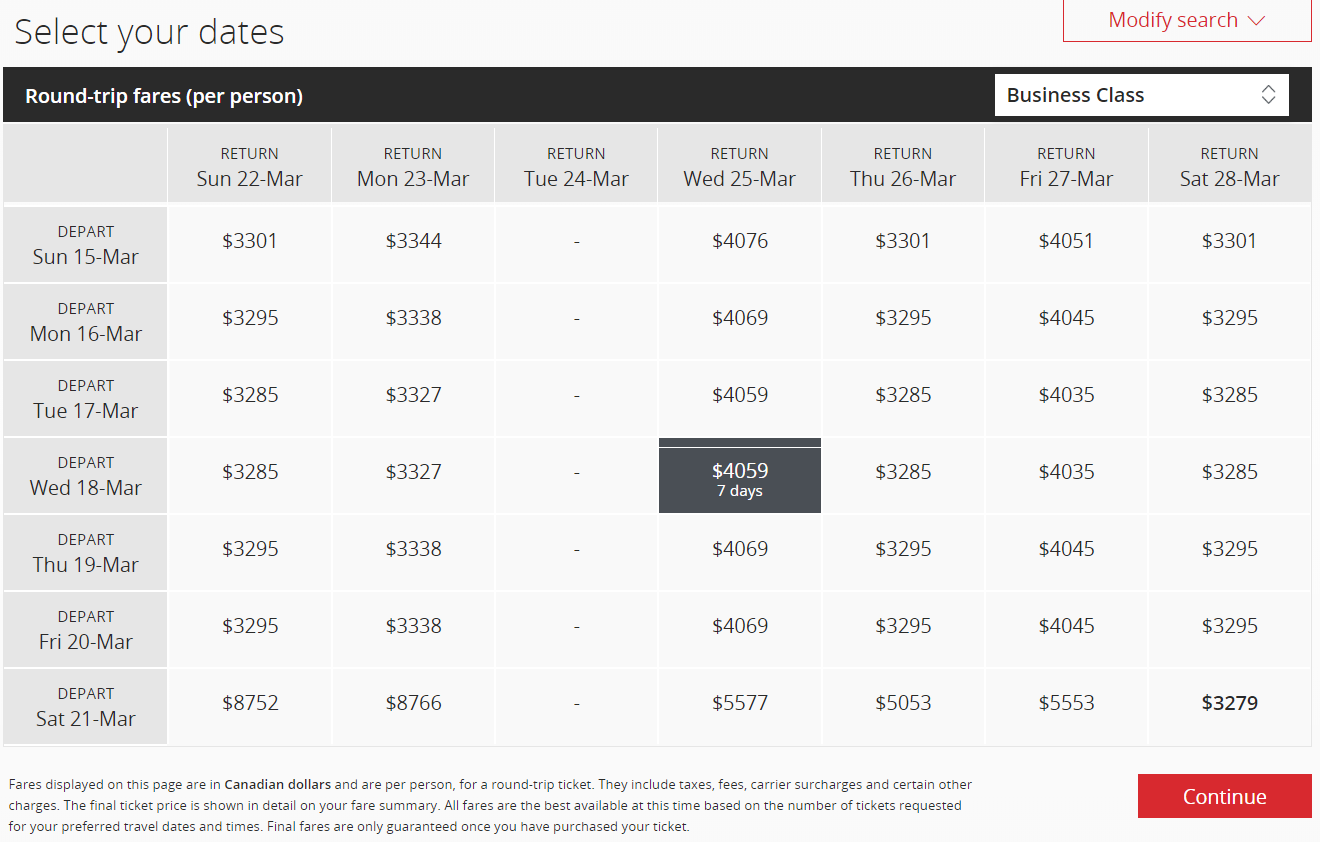Click the Return Wed 25-Mar column header
The height and width of the screenshot is (842, 1320).
click(x=740, y=167)
